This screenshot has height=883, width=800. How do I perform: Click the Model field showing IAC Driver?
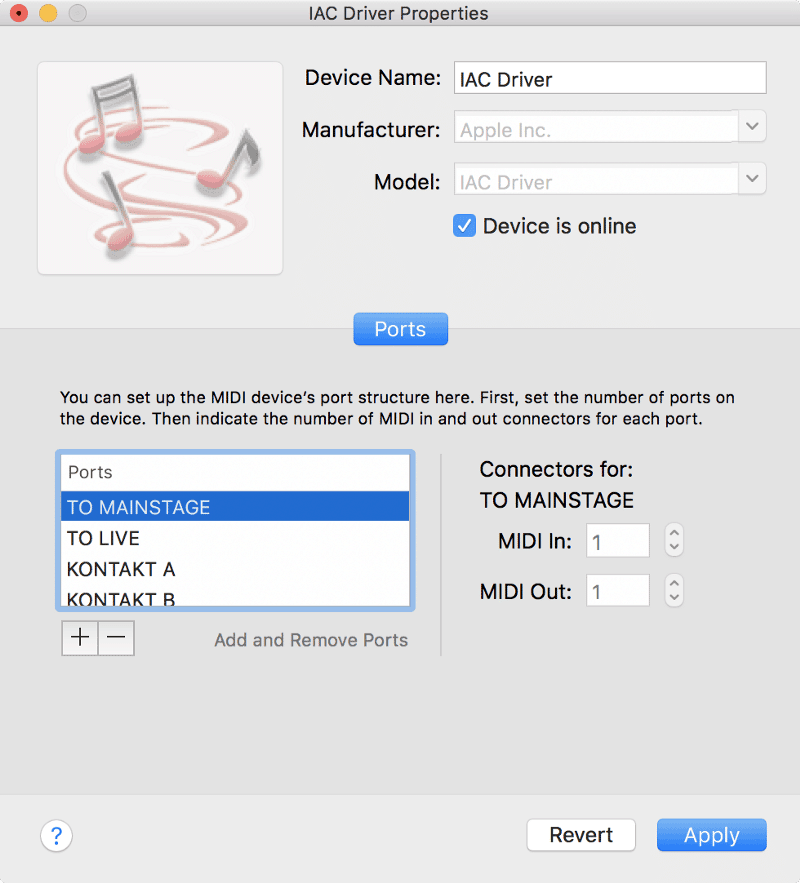[596, 181]
